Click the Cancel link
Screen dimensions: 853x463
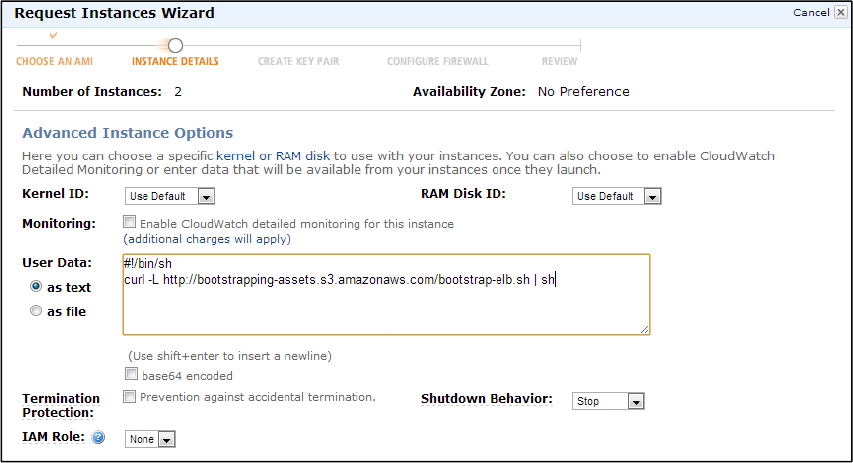810,13
